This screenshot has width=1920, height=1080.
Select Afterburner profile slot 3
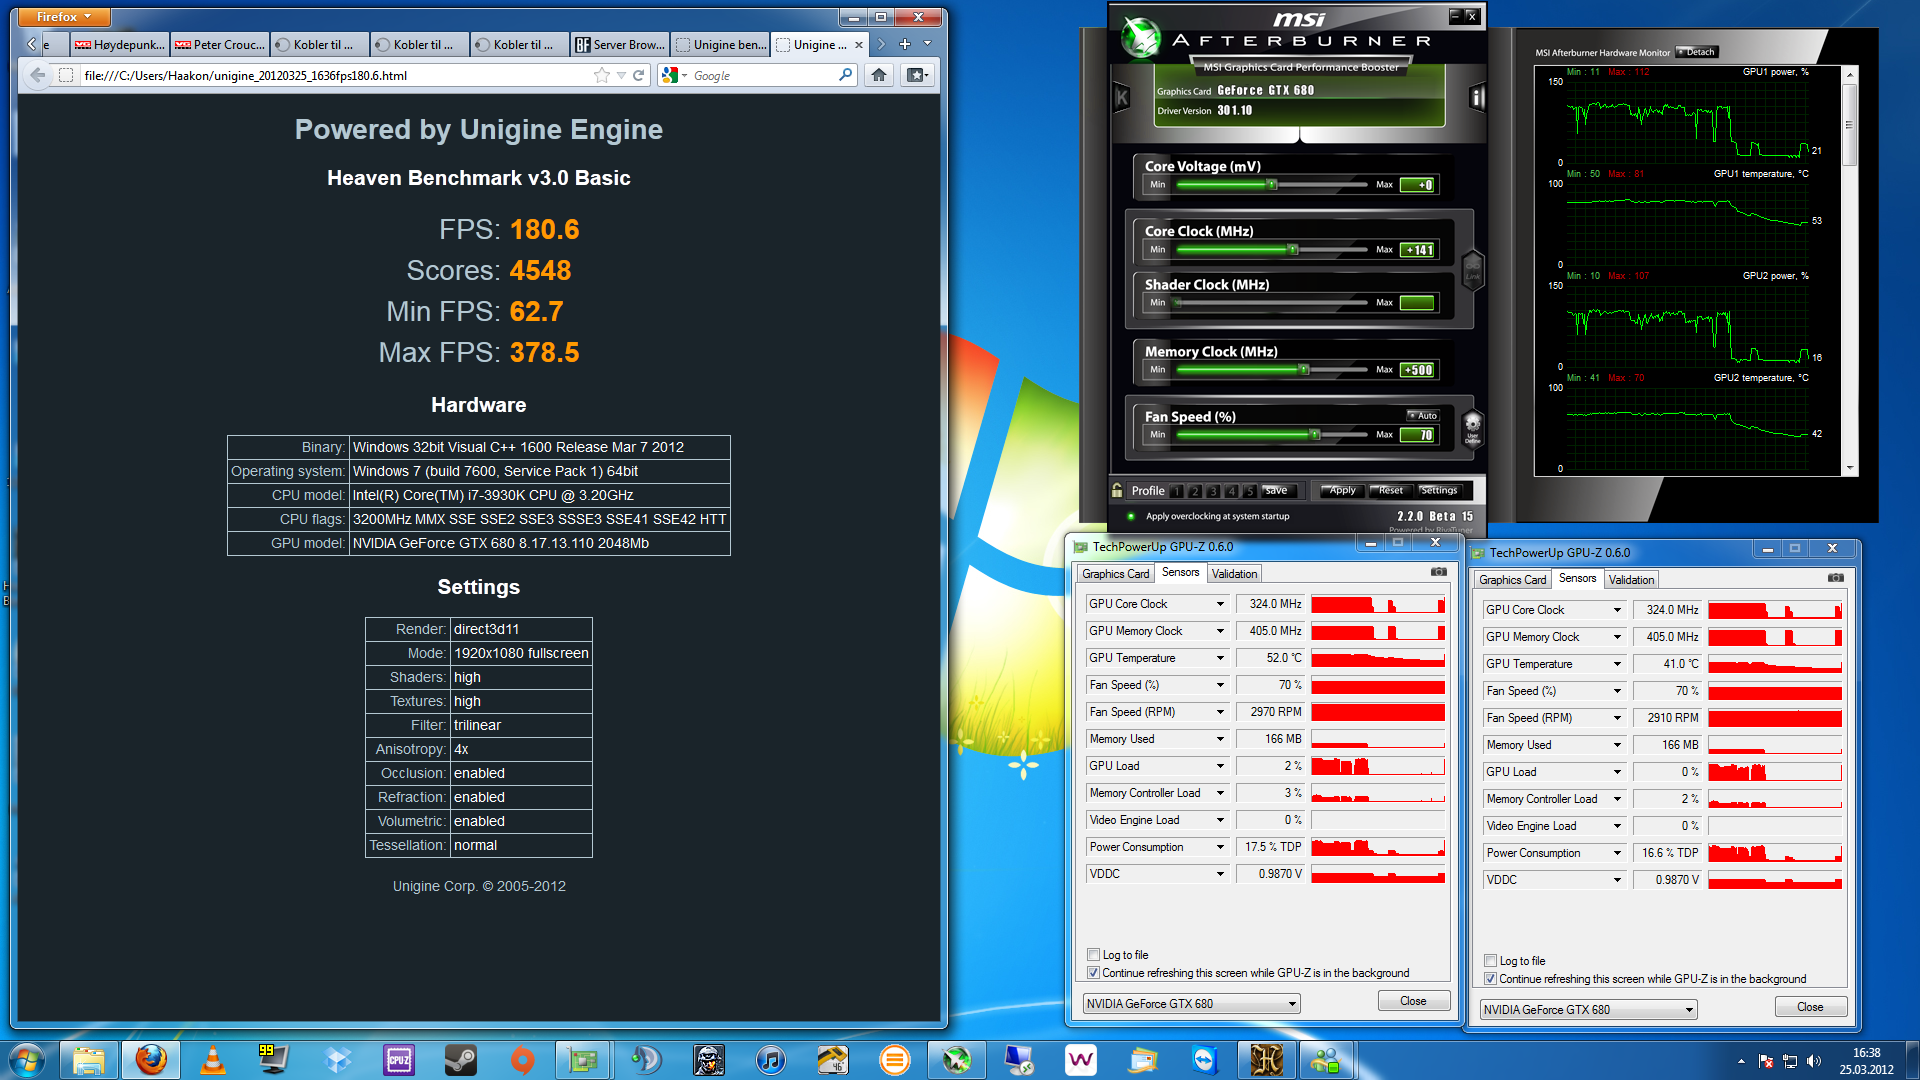click(x=1213, y=491)
